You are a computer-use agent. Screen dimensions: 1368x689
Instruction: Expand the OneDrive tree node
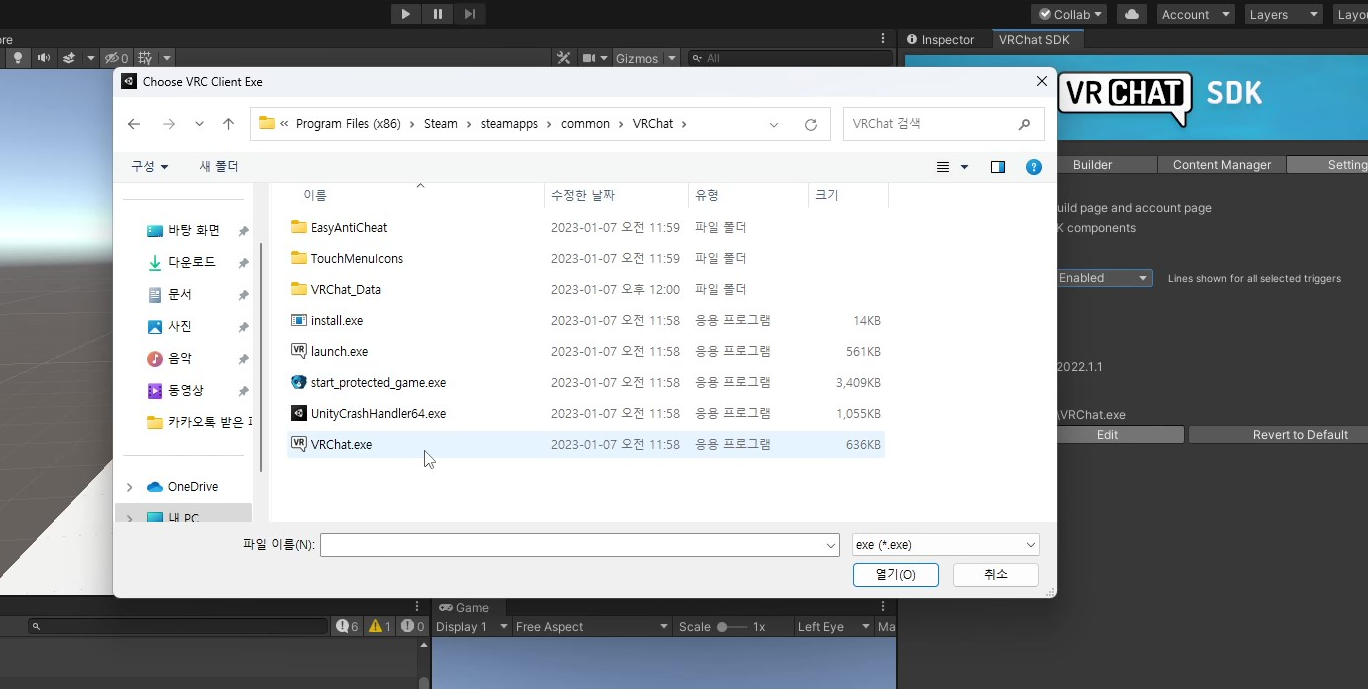tap(129, 487)
